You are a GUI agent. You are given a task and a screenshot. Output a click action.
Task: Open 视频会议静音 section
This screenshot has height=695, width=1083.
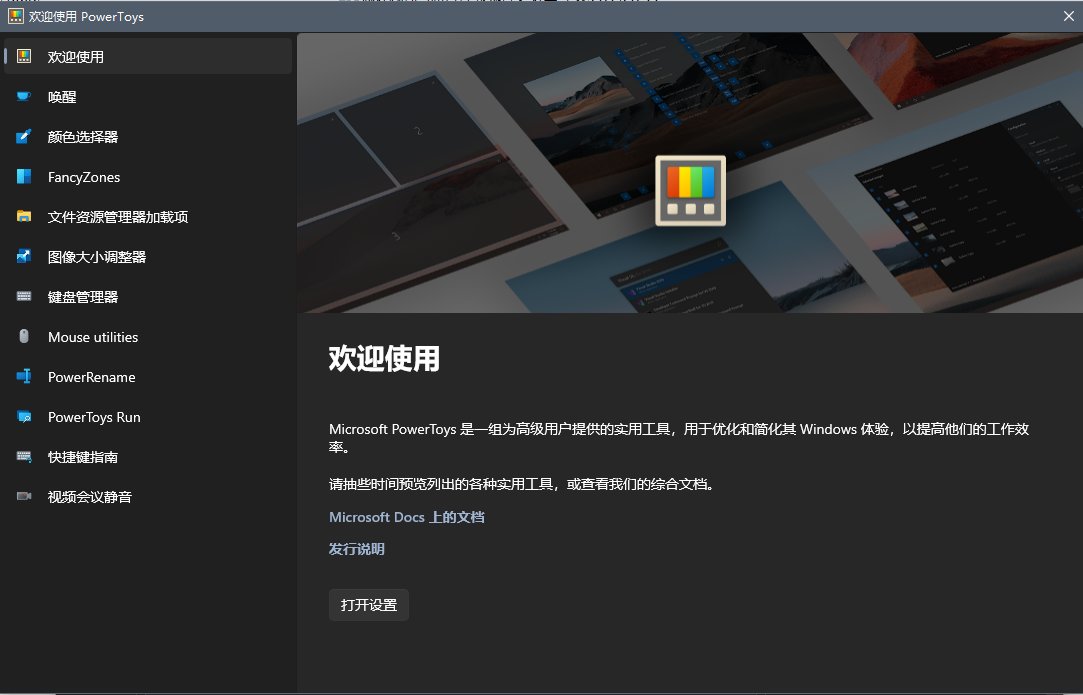148,497
